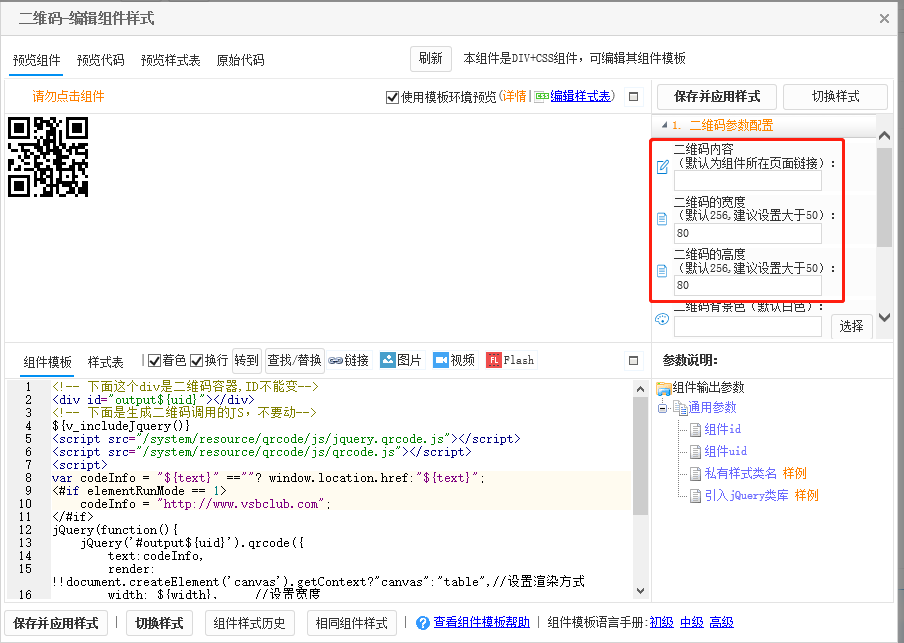Click the QR code preview image
Viewport: 904px width, 643px height.
48,157
